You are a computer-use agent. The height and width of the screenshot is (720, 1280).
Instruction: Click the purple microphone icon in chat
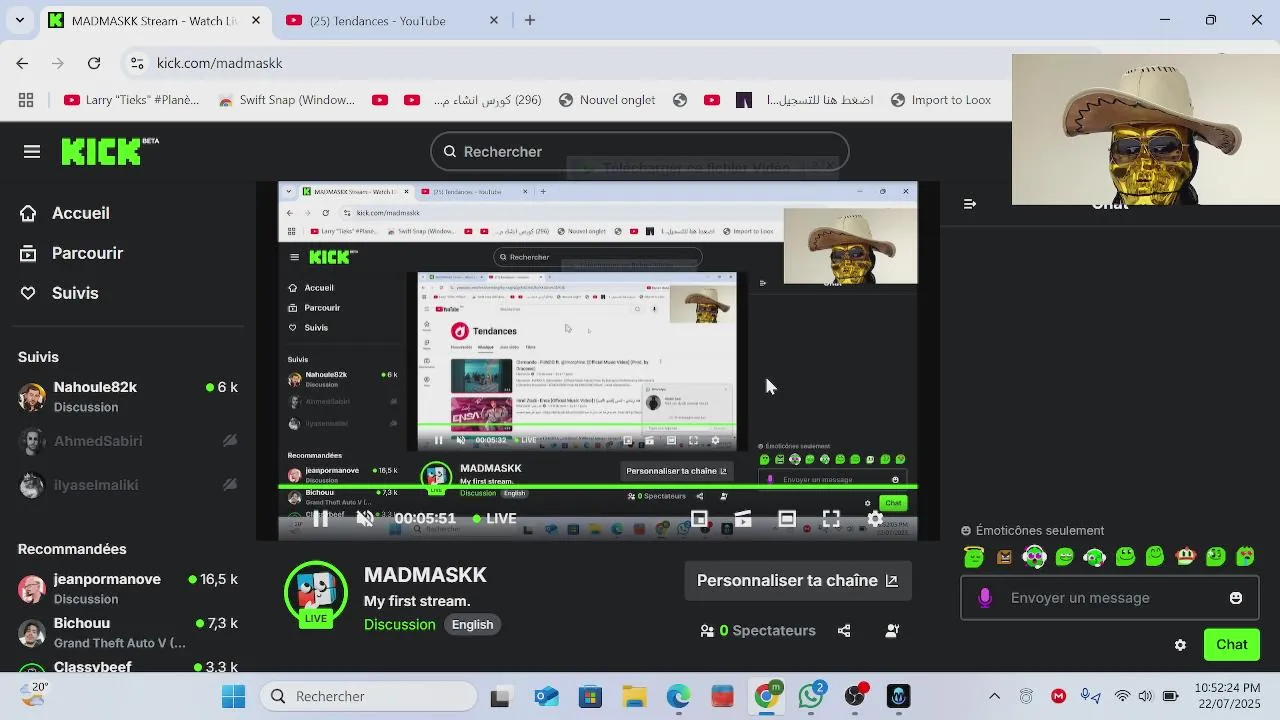click(985, 598)
